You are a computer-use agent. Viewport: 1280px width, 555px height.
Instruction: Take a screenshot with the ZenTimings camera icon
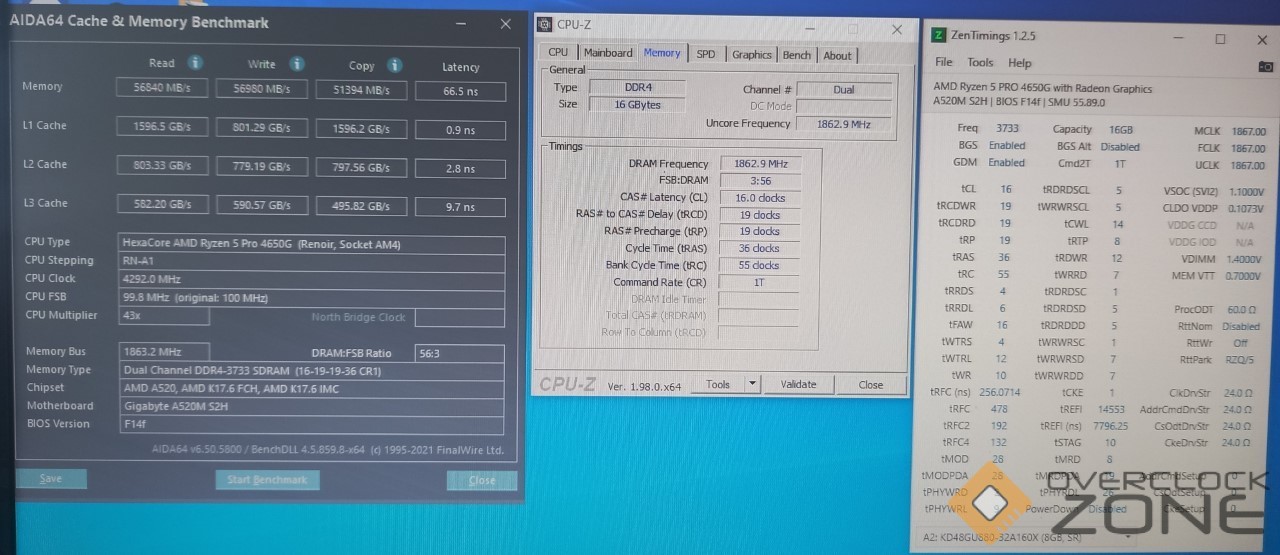tap(1266, 66)
